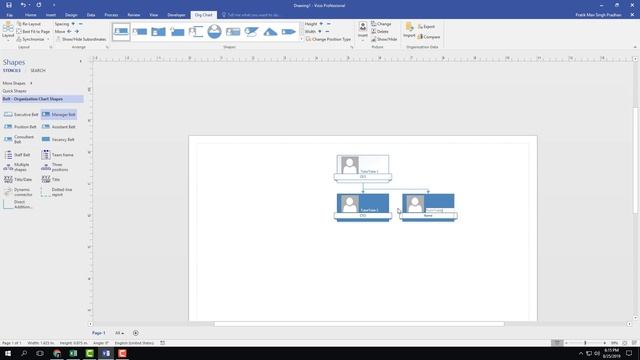Select Staff Belt shape
640x360 pixels.
point(17,155)
